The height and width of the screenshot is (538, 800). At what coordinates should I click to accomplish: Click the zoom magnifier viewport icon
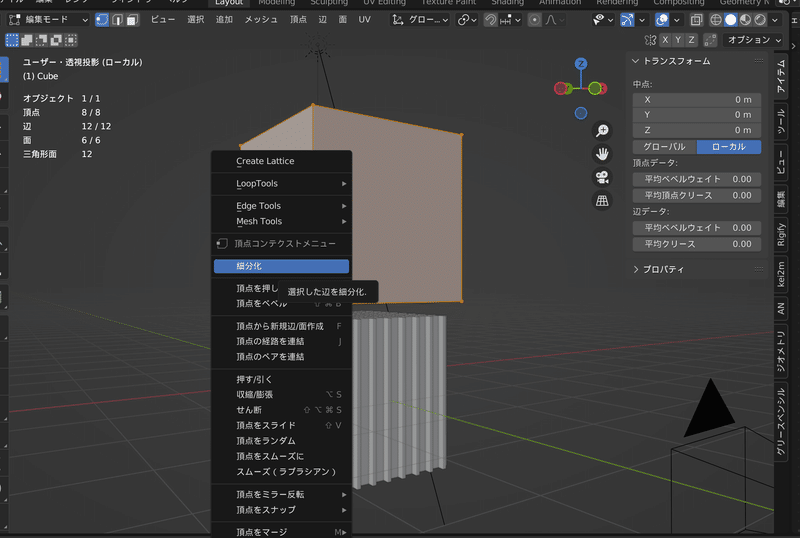click(x=602, y=130)
